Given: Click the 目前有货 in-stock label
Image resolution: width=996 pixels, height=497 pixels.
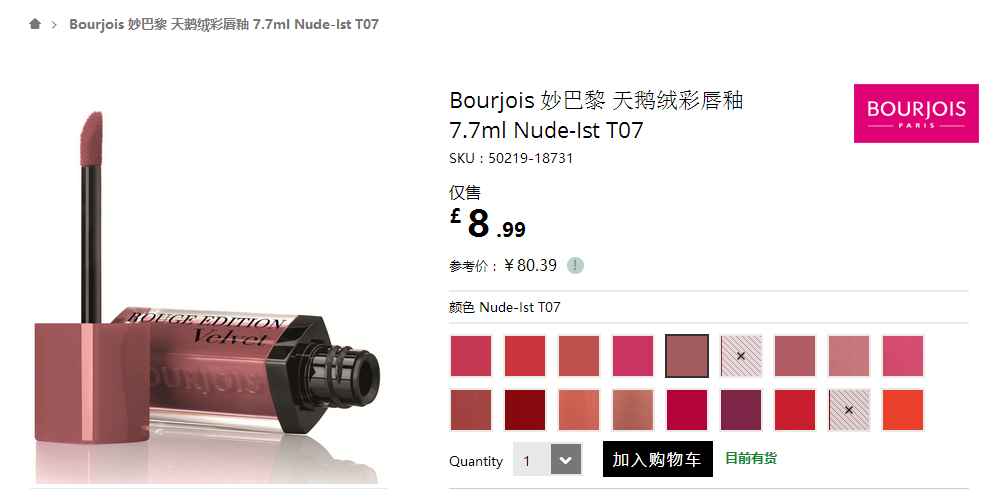Looking at the screenshot, I should [751, 458].
